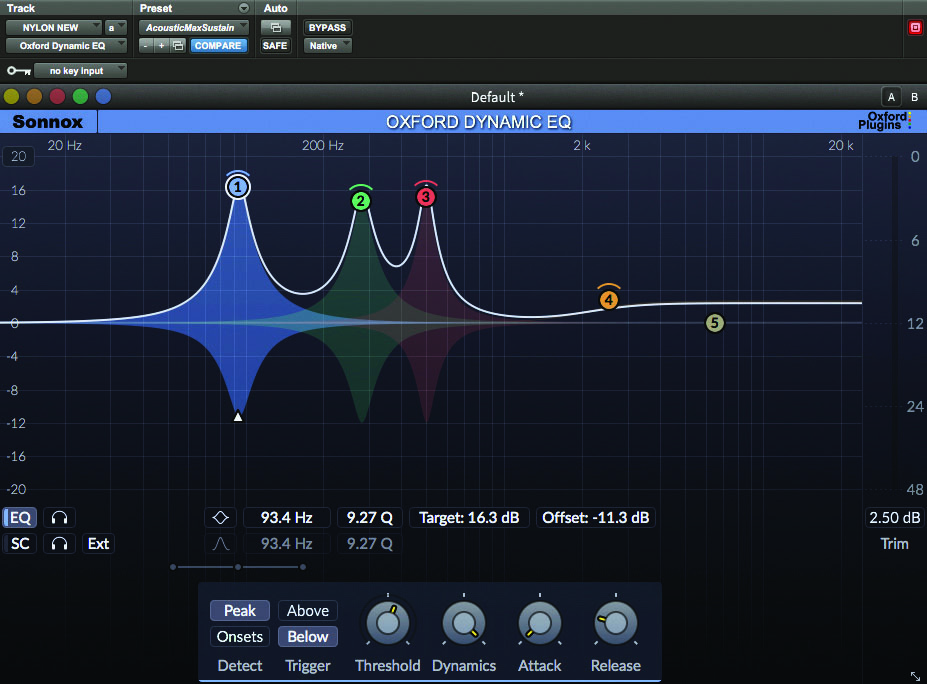Open the Oxford Dynamic EQ plugin dropdown
This screenshot has height=684, width=927.
(66, 46)
